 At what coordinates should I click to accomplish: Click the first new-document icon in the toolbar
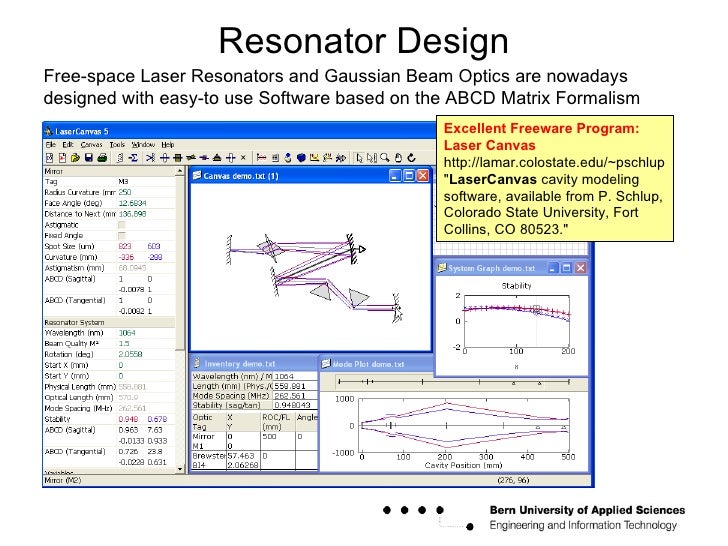click(49, 158)
